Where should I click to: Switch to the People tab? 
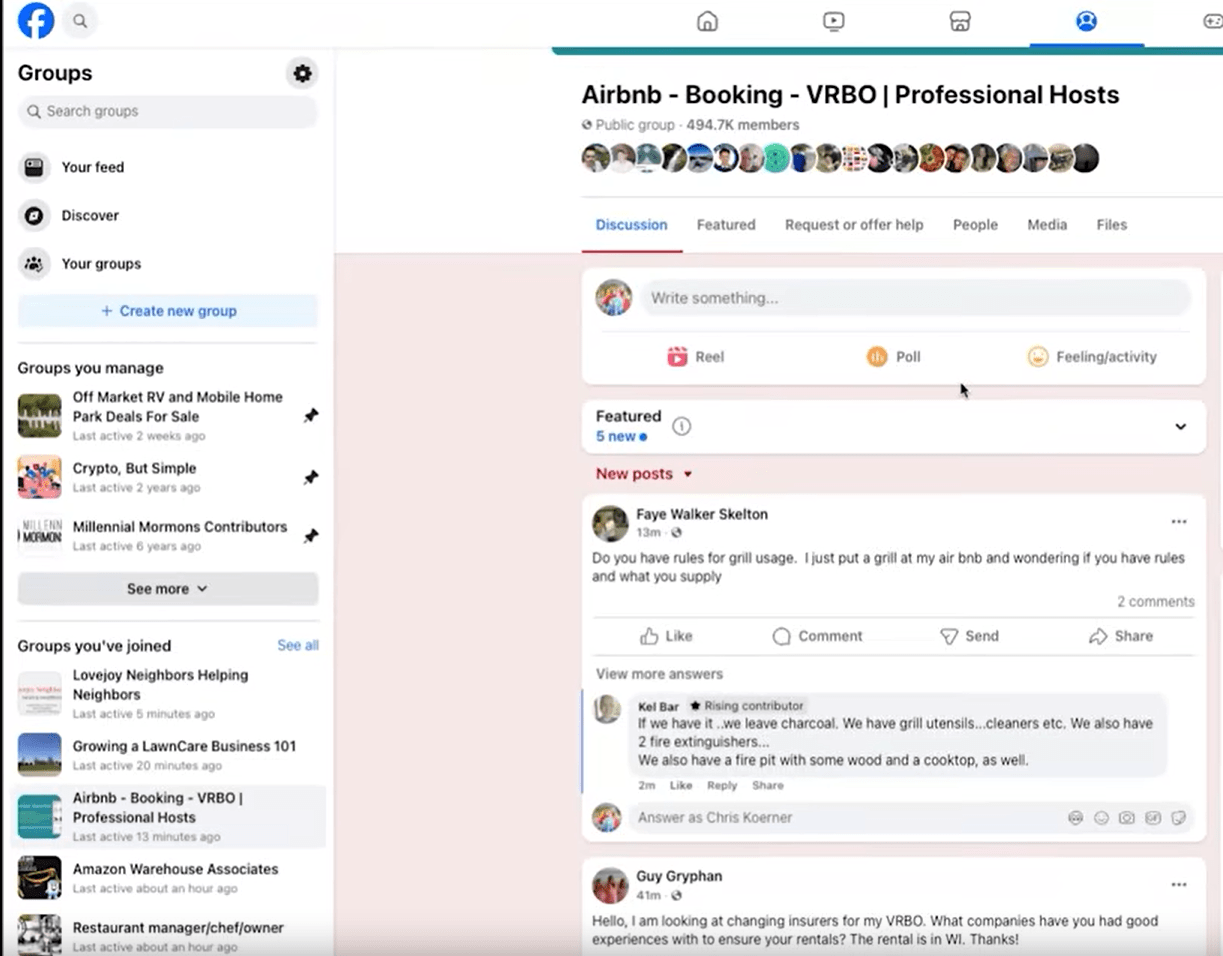(975, 225)
